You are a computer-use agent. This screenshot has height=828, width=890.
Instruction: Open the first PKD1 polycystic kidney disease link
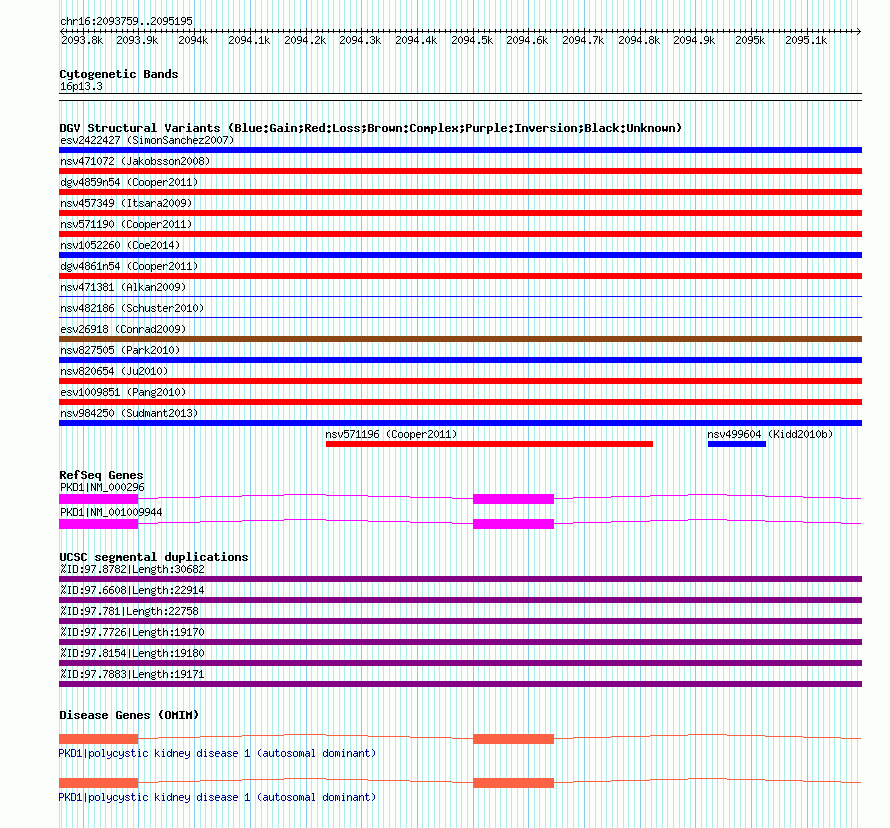(x=217, y=754)
